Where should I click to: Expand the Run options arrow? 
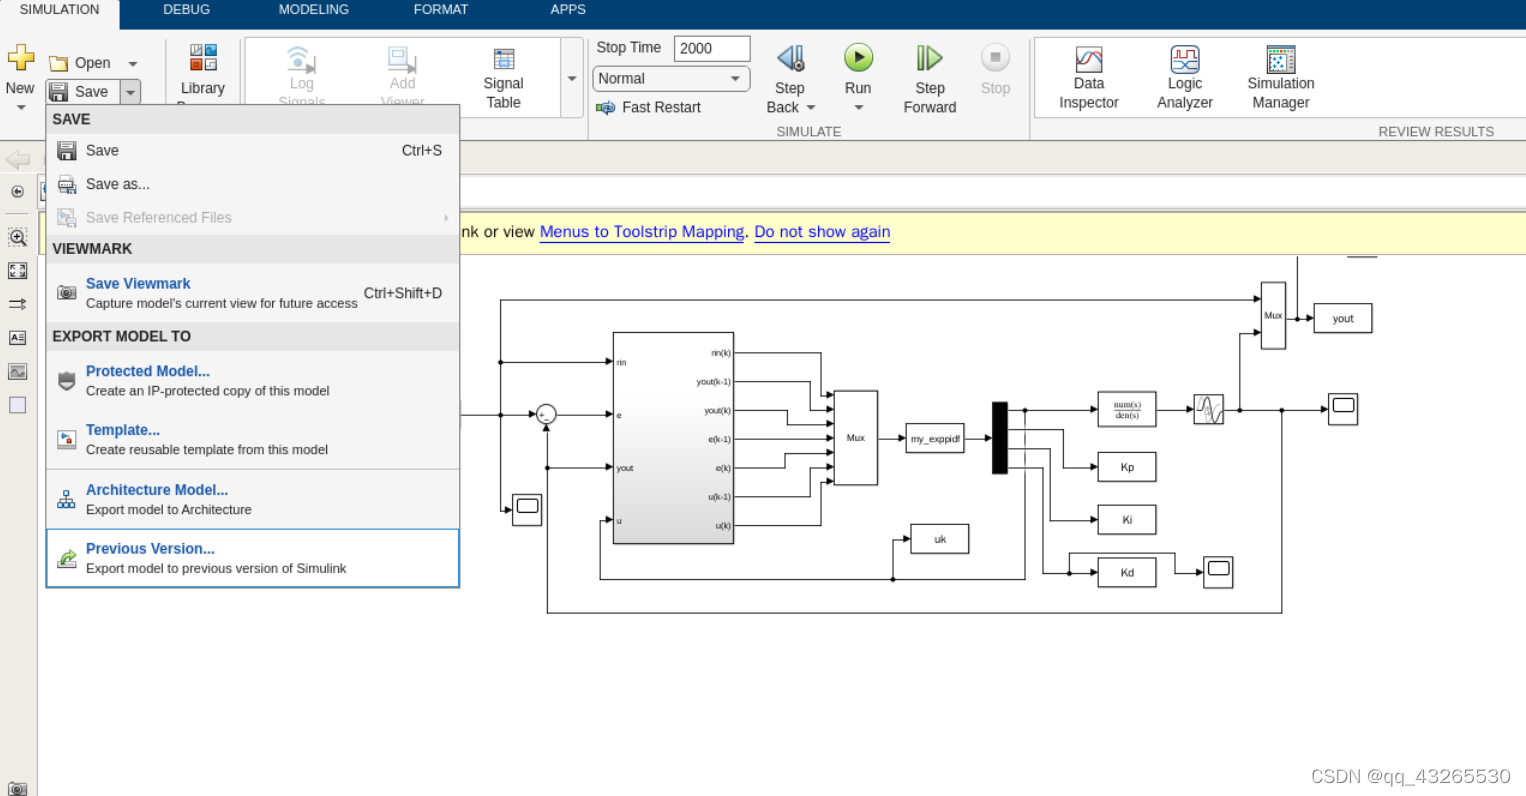point(858,107)
